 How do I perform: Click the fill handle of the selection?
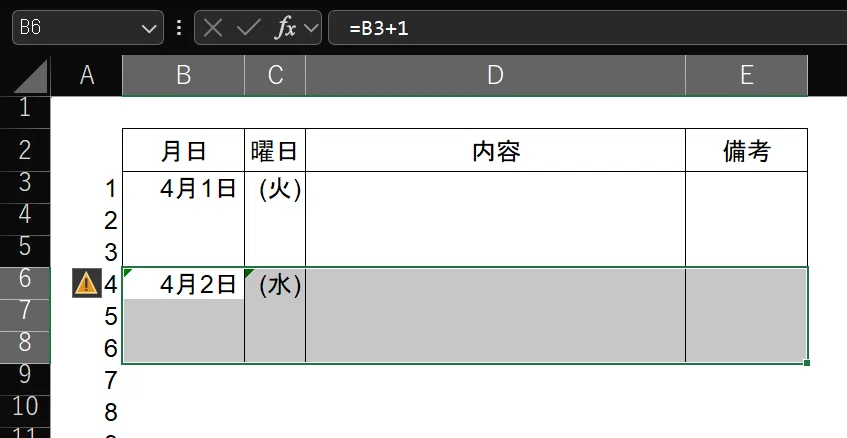(807, 363)
